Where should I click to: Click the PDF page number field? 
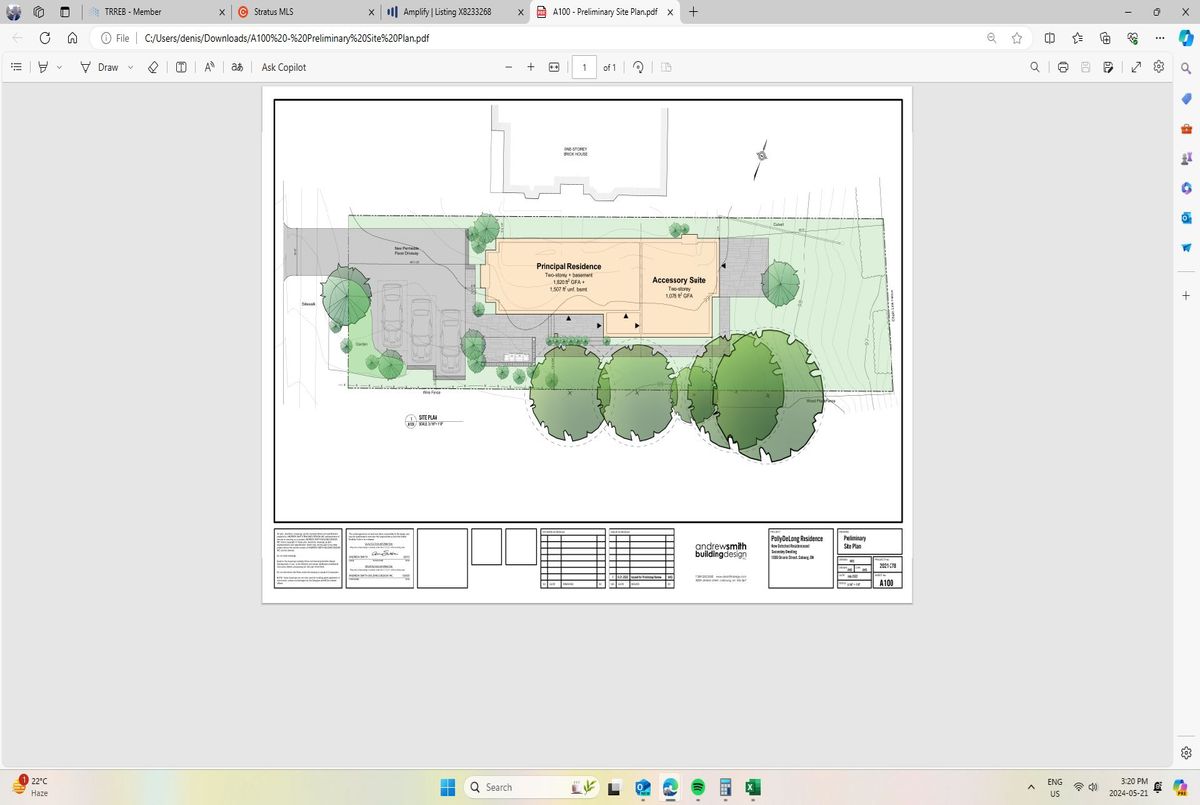point(584,67)
